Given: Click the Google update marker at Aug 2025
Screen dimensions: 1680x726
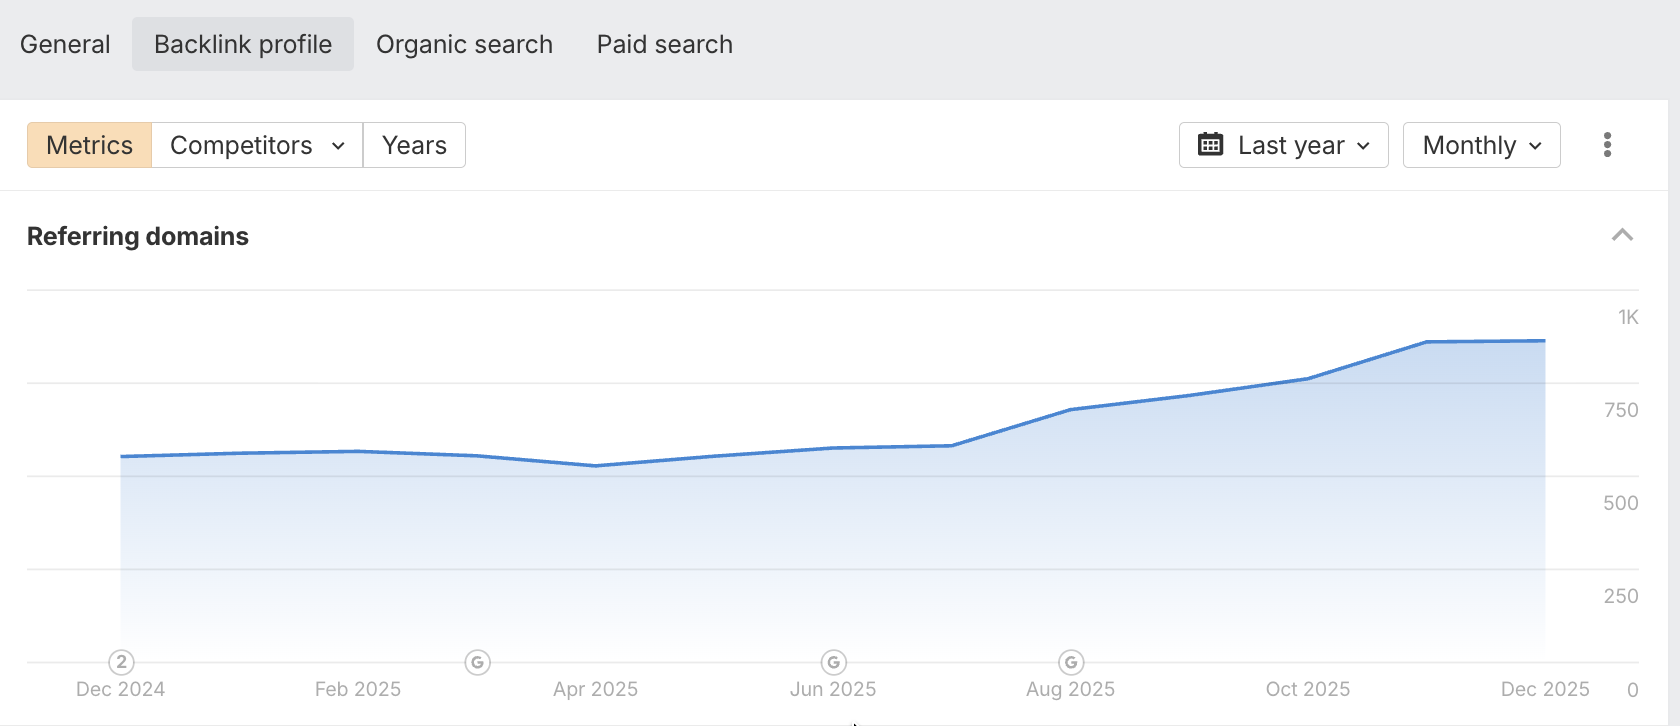Looking at the screenshot, I should click(x=1071, y=662).
